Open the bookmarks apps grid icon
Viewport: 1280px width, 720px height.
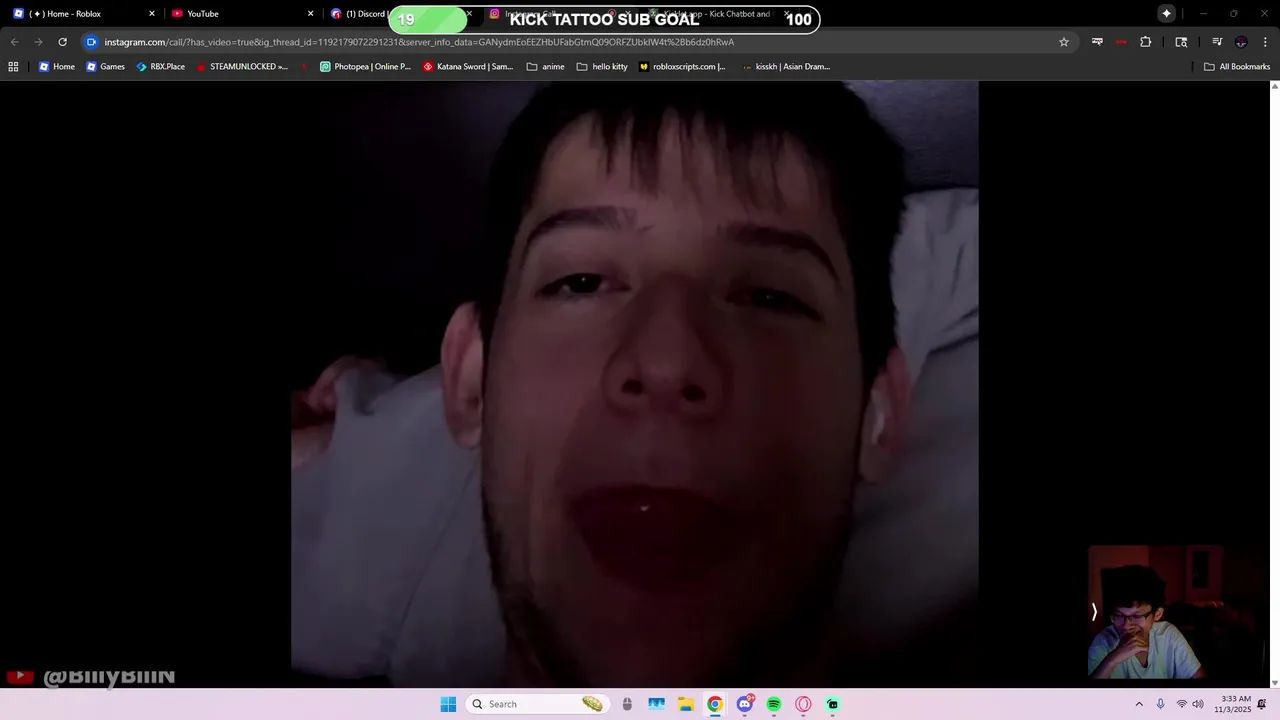pos(13,67)
